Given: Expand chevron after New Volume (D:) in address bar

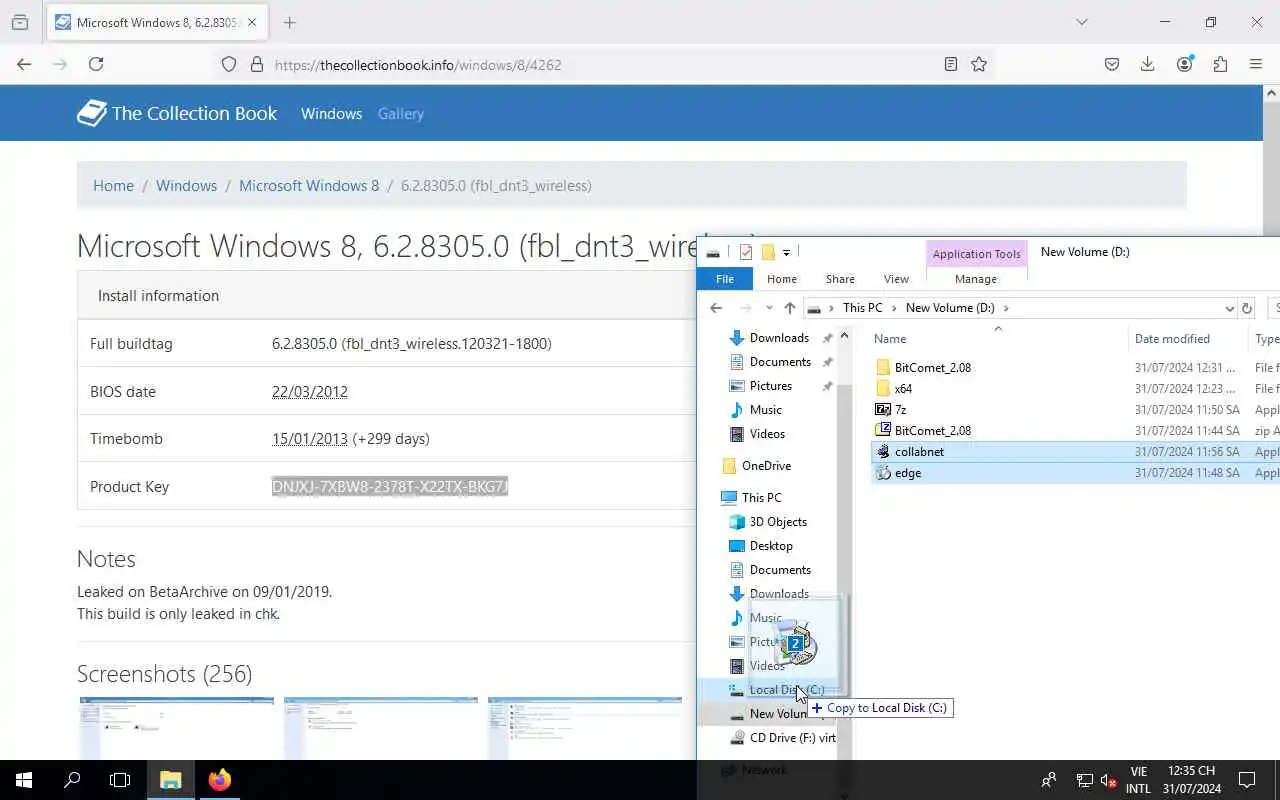Looking at the screenshot, I should 1006,308.
